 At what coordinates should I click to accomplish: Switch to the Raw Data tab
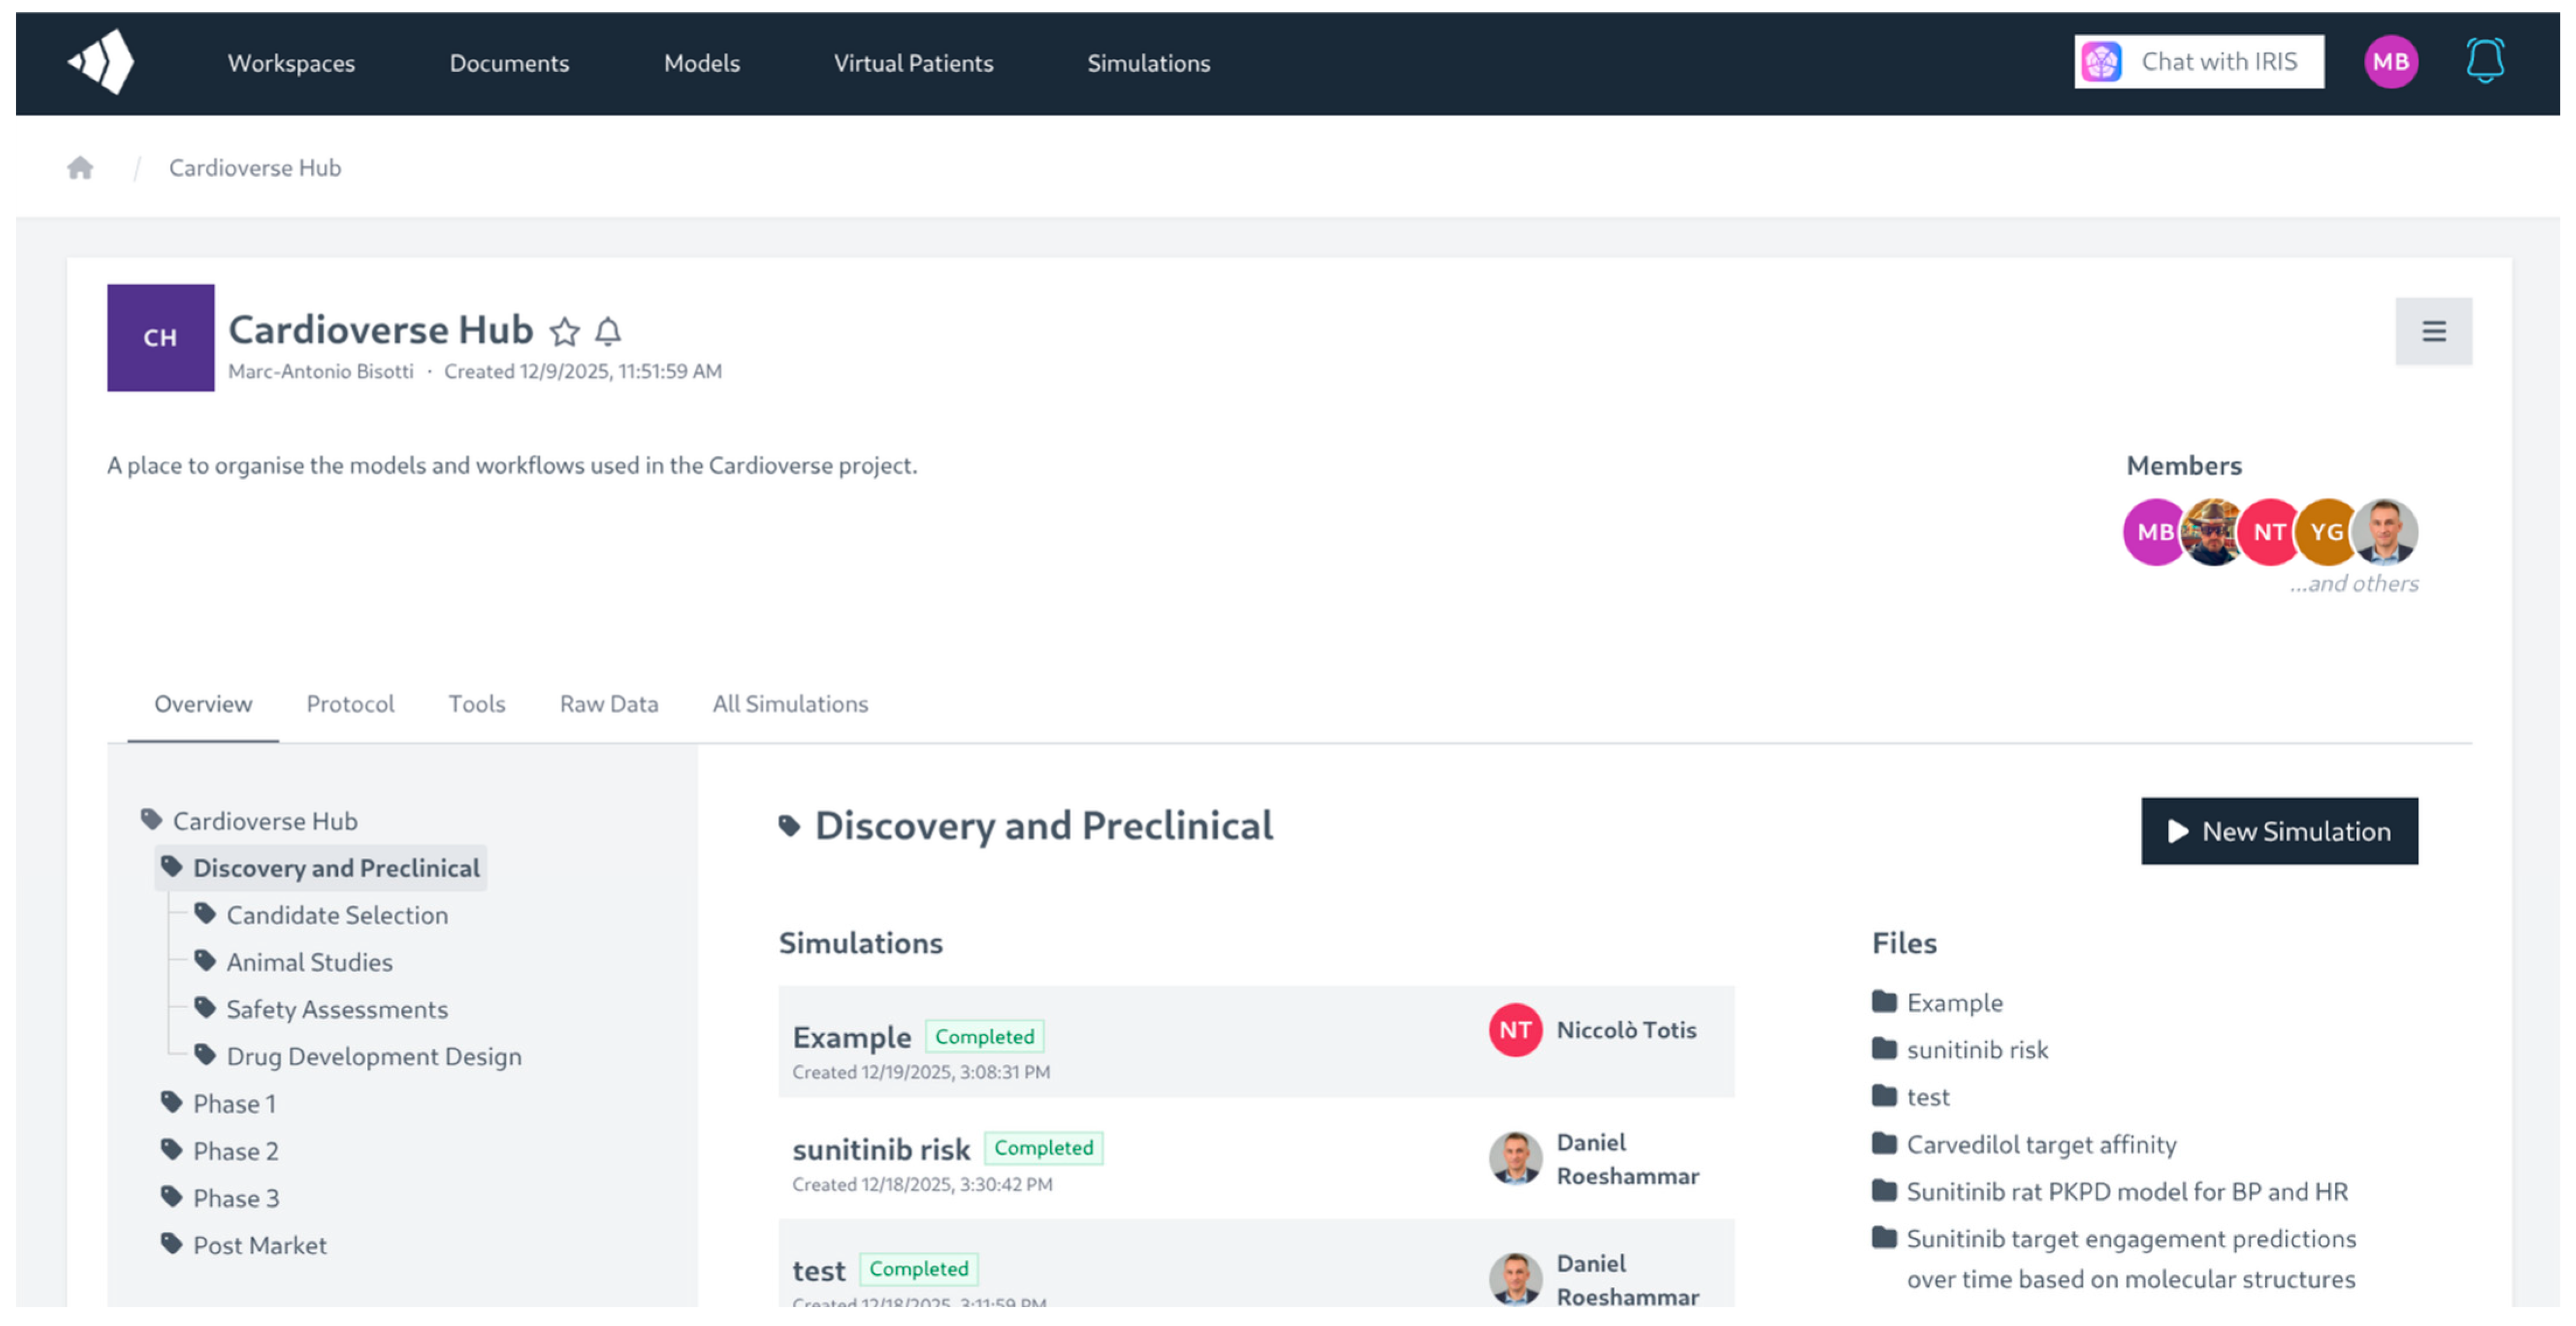tap(609, 704)
